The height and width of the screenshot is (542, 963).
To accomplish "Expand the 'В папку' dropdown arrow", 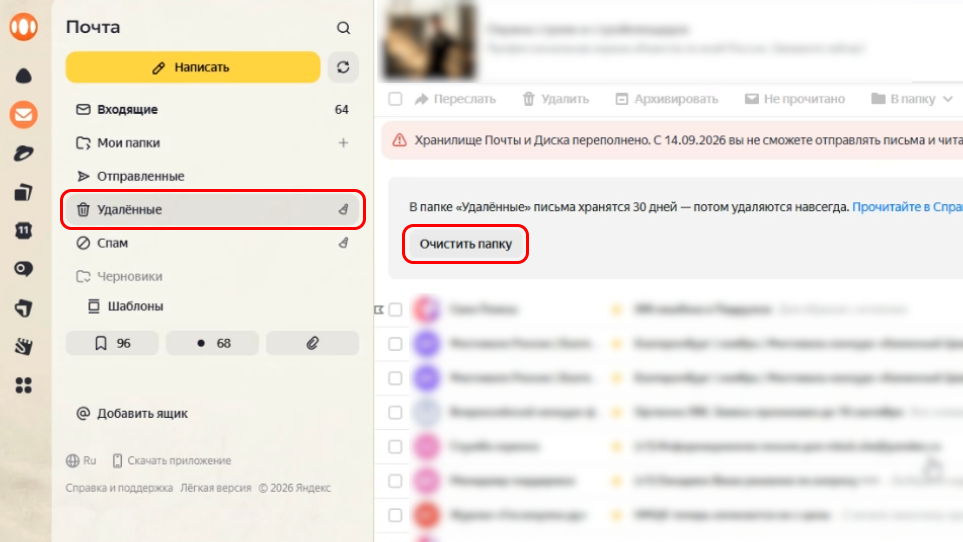I will click(x=948, y=99).
